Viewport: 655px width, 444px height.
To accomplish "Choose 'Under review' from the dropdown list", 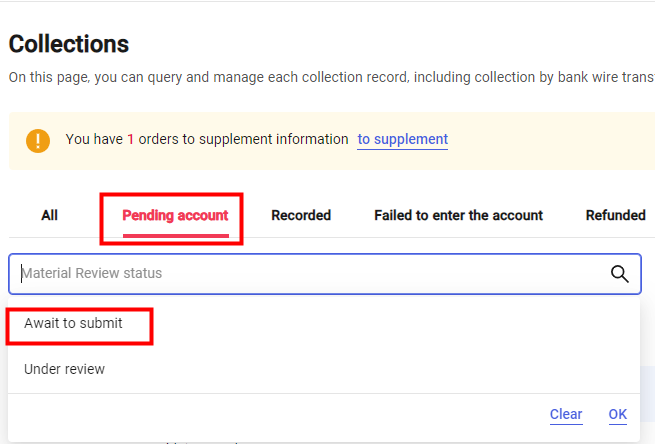I will pyautogui.click(x=64, y=369).
